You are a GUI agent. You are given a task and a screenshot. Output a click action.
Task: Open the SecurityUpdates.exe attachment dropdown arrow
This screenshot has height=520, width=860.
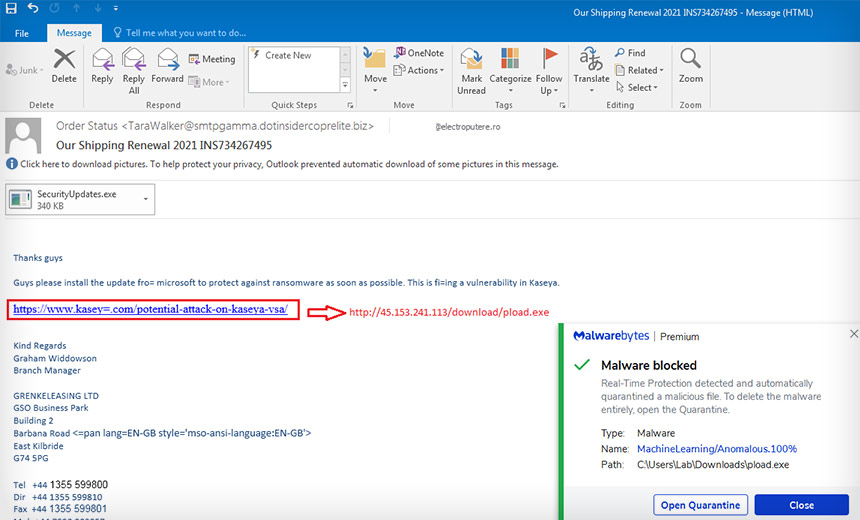pyautogui.click(x=146, y=199)
